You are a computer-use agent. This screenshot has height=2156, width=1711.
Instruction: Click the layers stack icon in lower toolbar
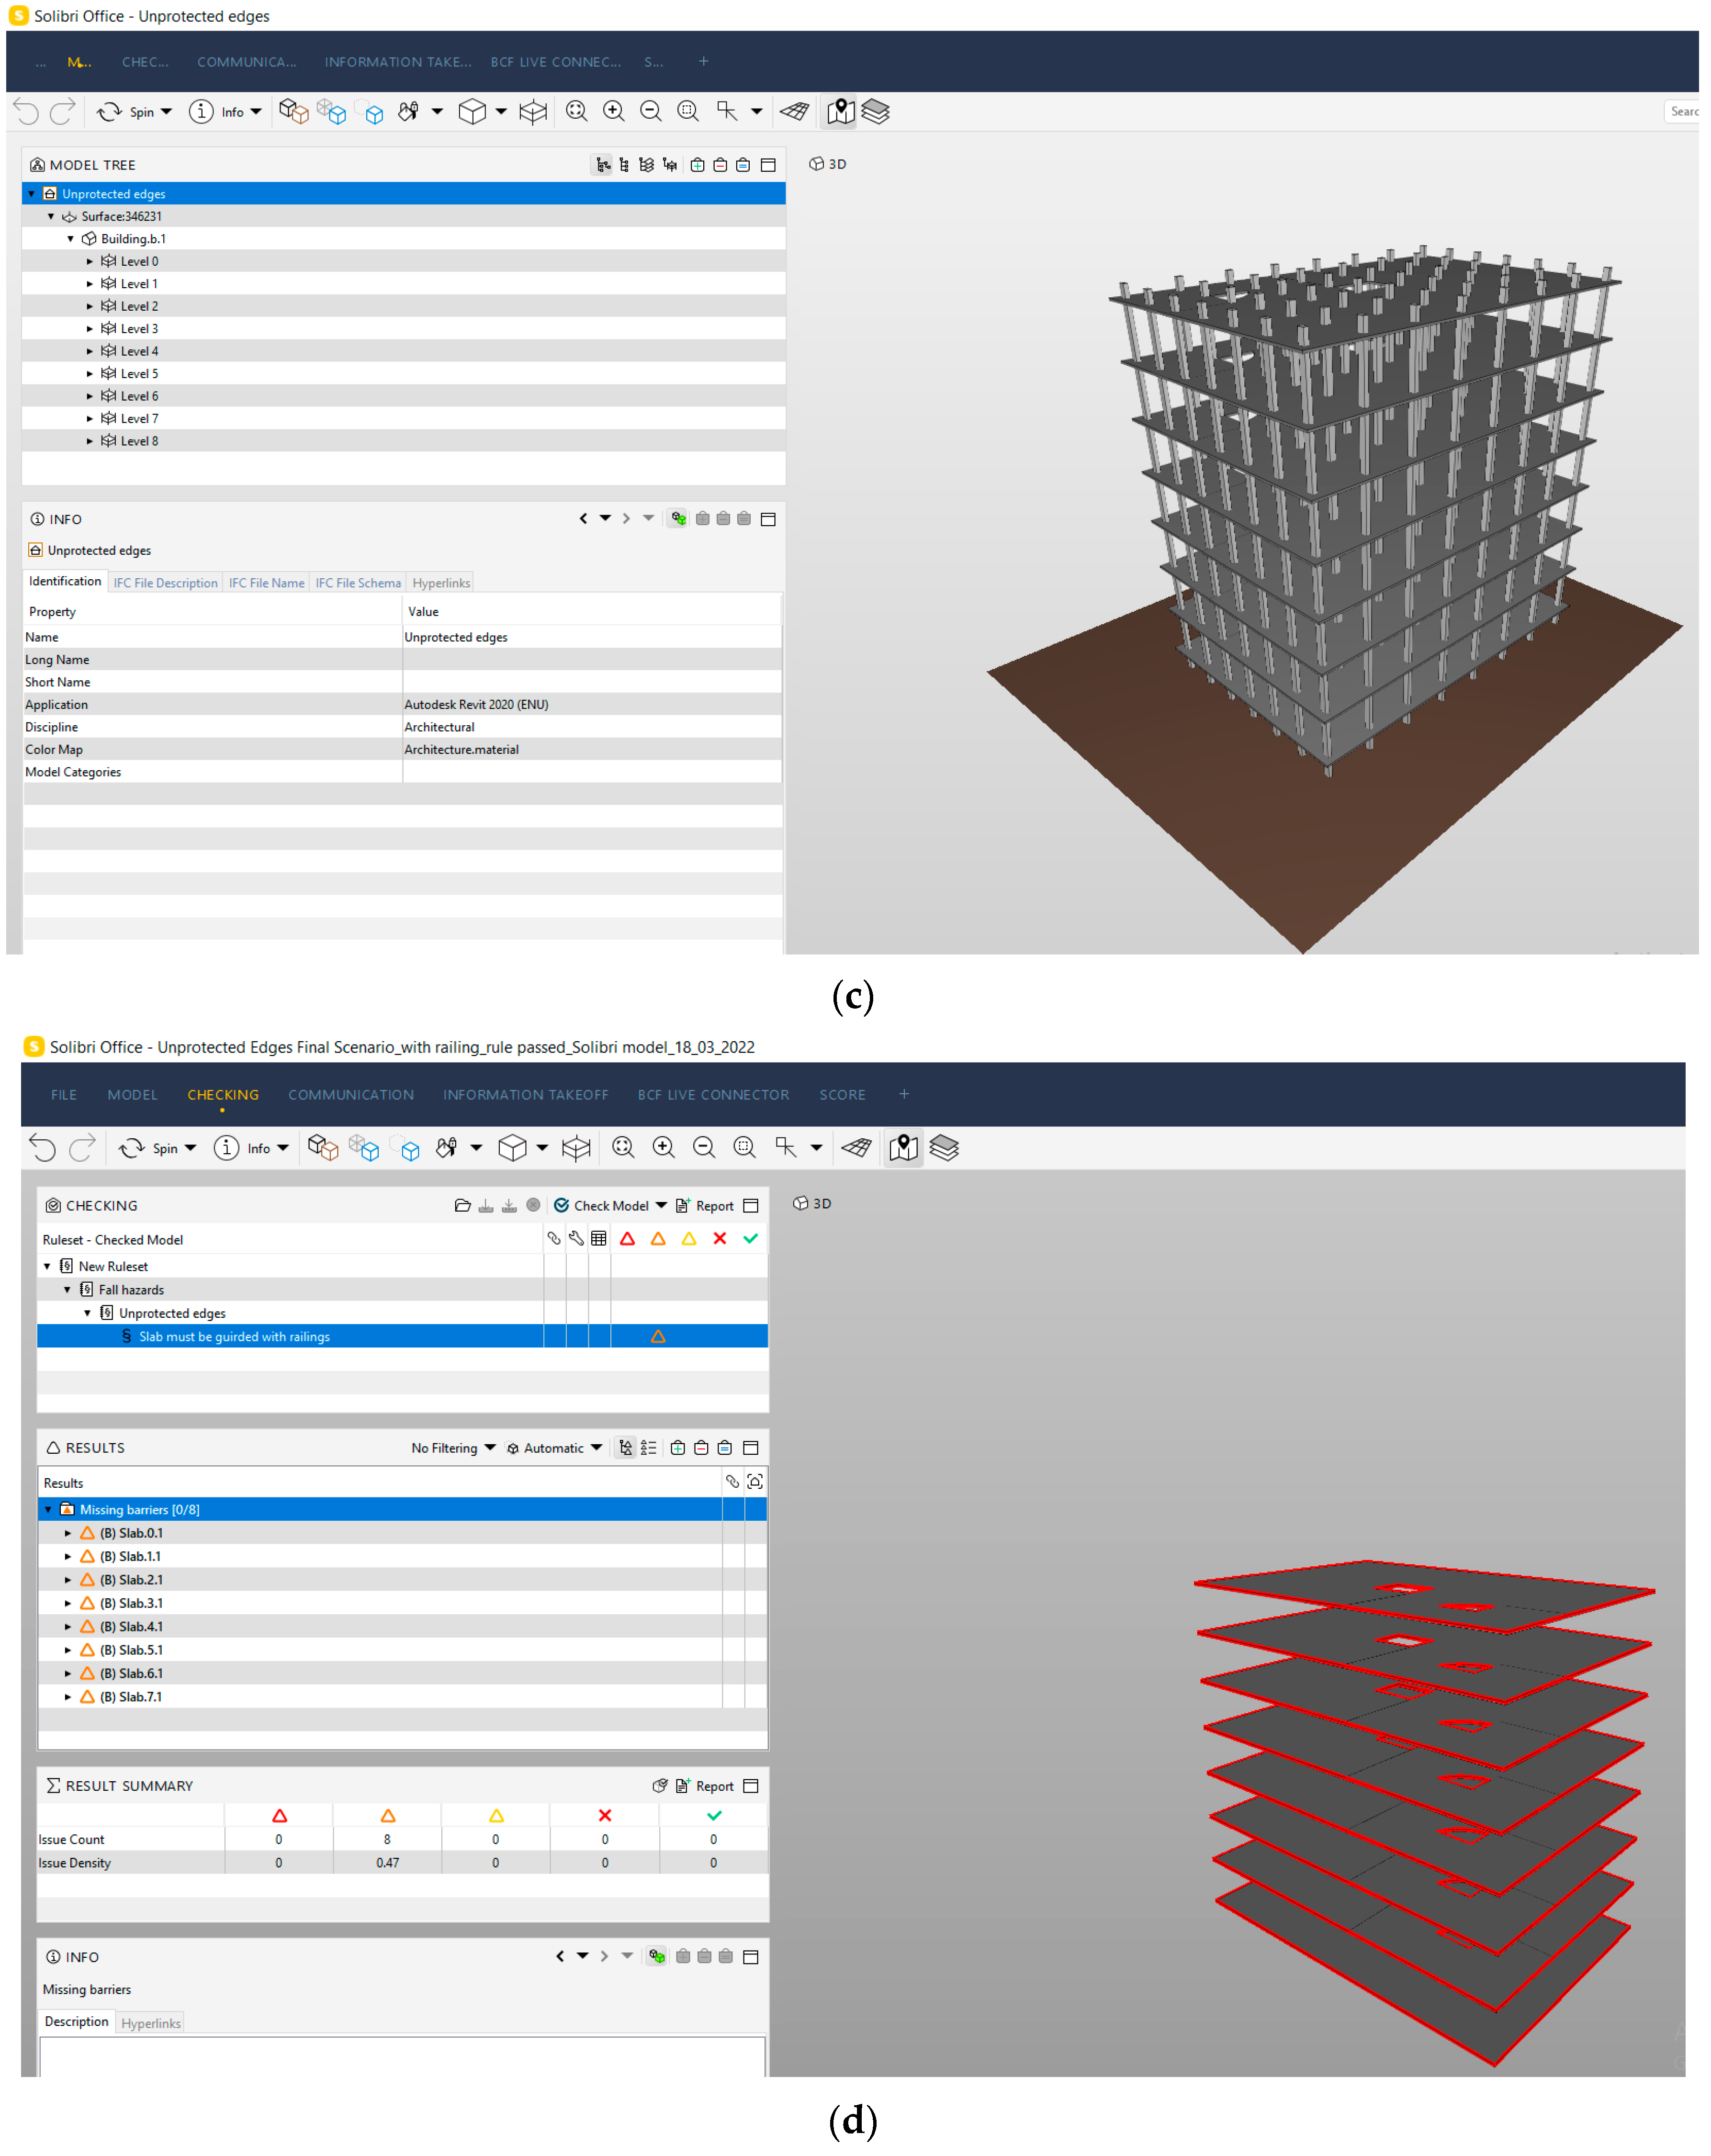click(x=944, y=1148)
